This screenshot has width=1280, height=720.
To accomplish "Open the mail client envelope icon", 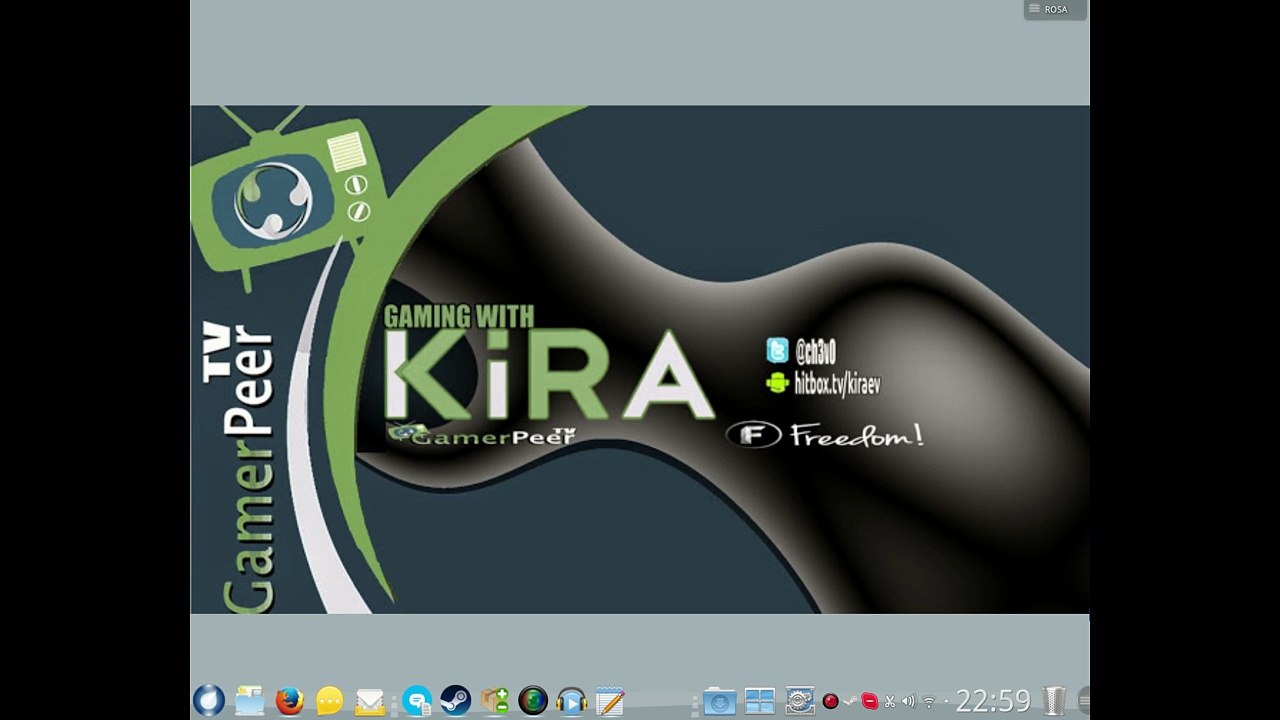I will pyautogui.click(x=370, y=702).
